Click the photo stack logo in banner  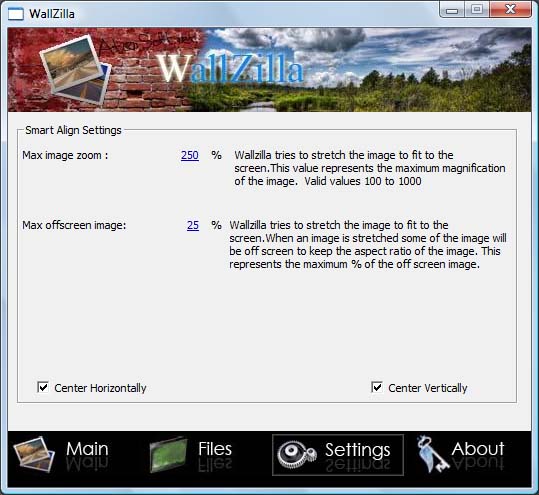pyautogui.click(x=75, y=70)
